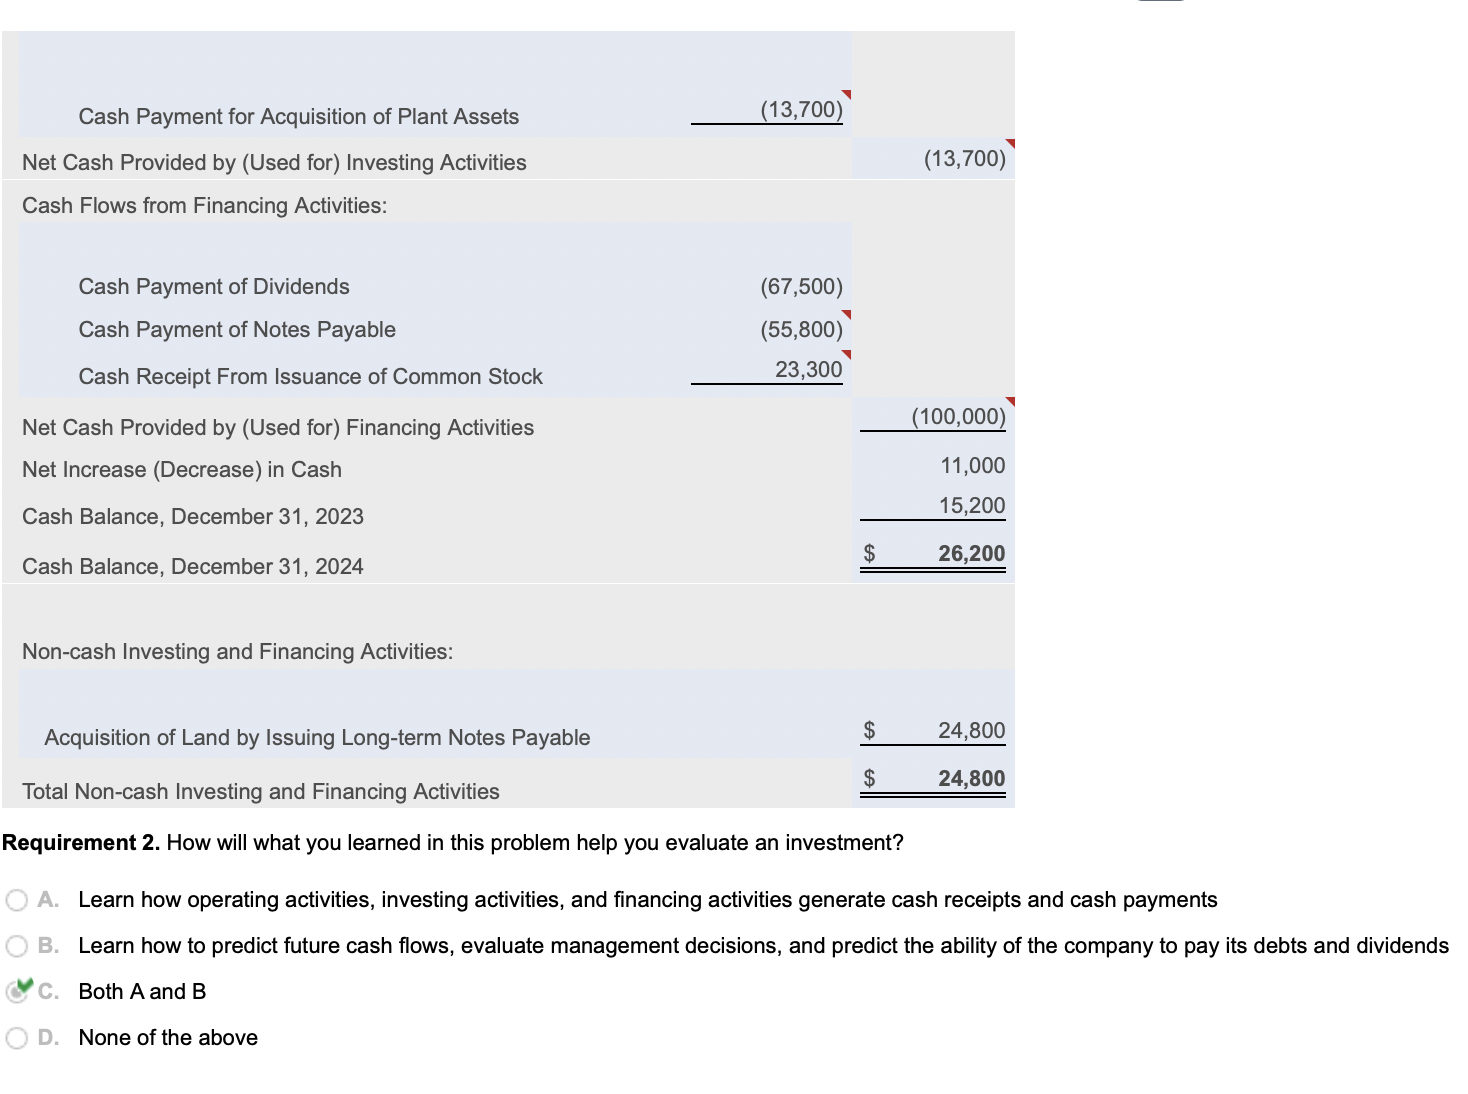Click the red flag on 23,300 common stock receipt
This screenshot has width=1468, height=1094.
point(846,356)
